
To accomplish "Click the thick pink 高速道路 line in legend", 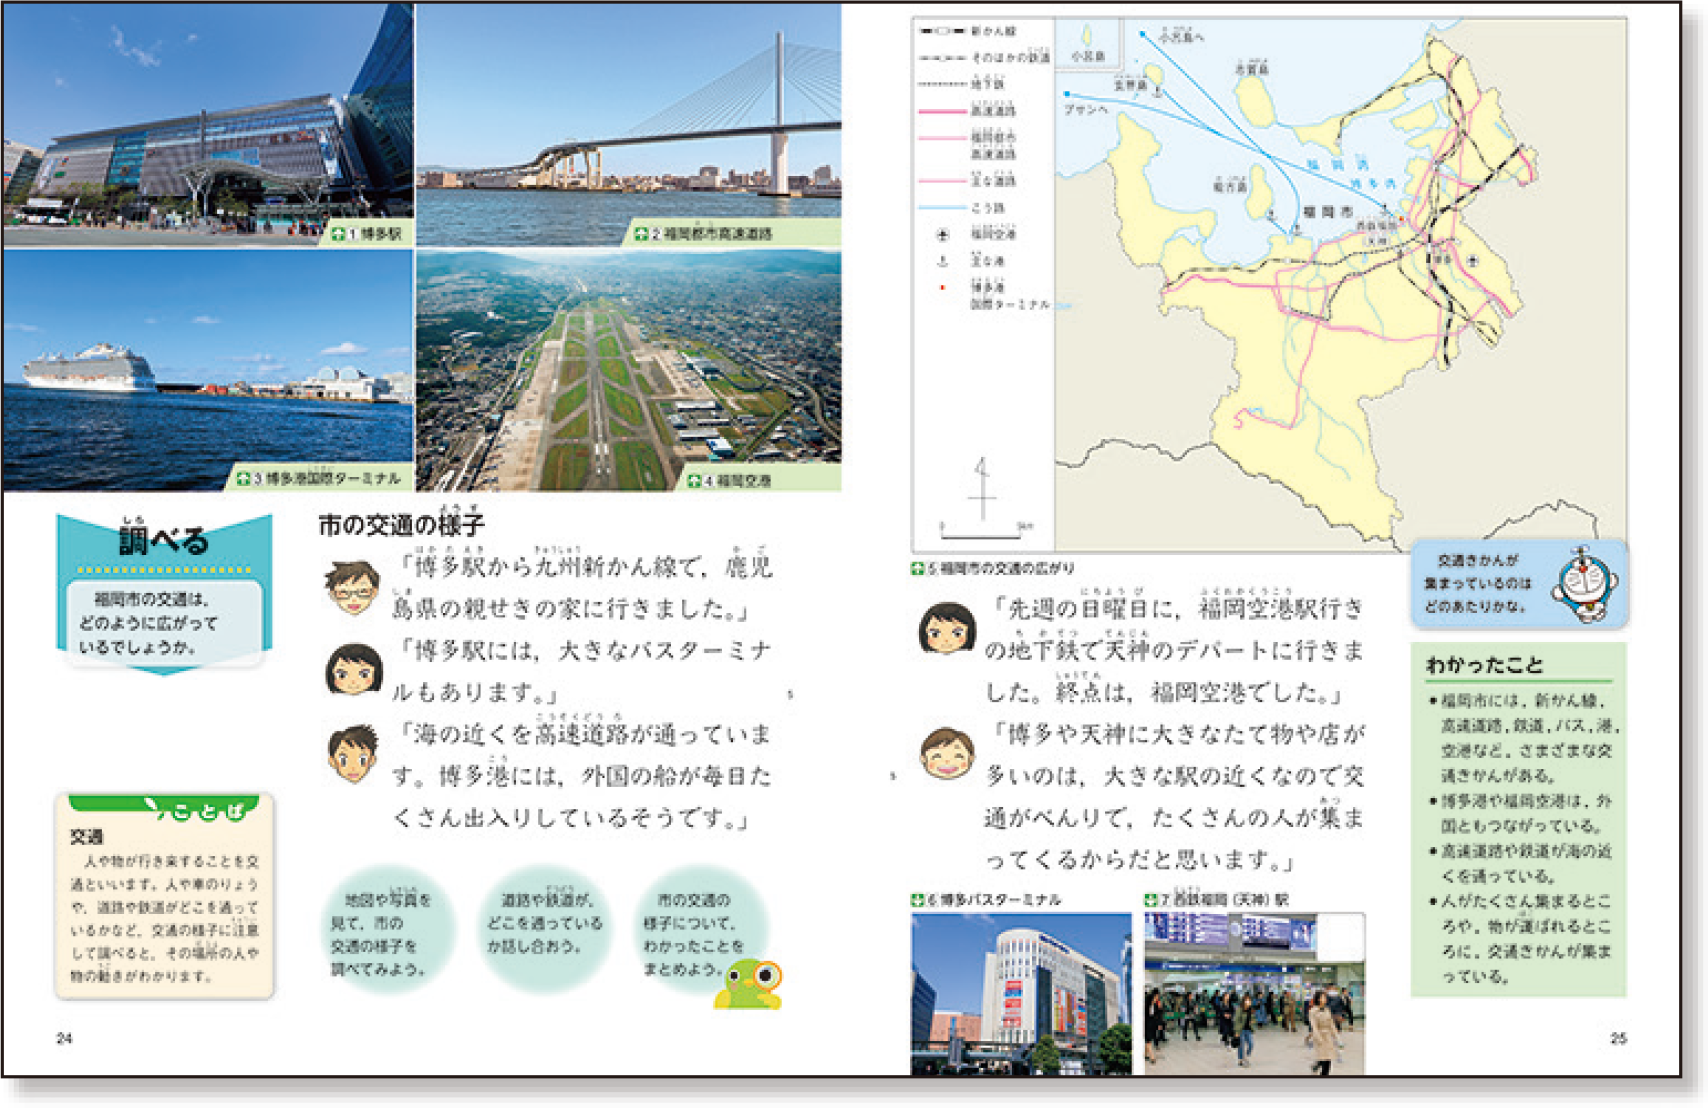I will 942,111.
